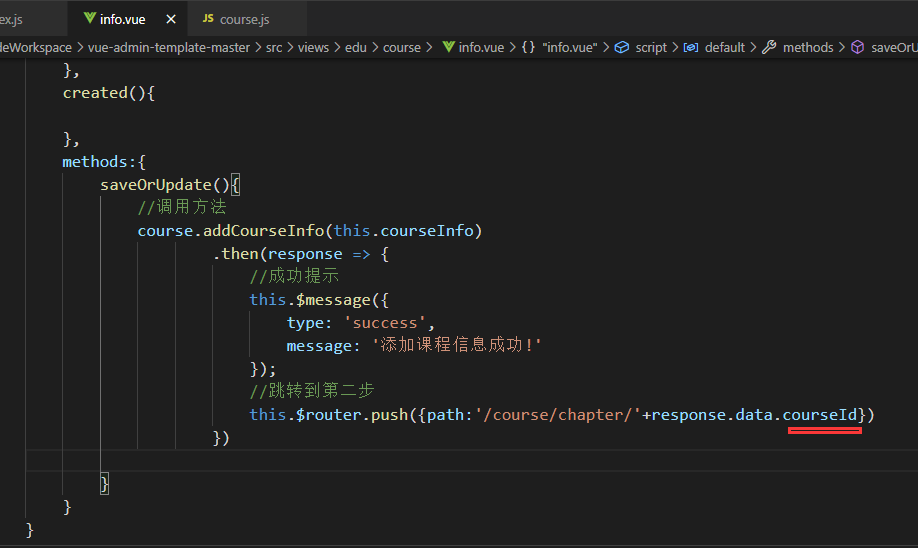Click the //调用方法 comment
This screenshot has height=548, width=918.
(181, 207)
